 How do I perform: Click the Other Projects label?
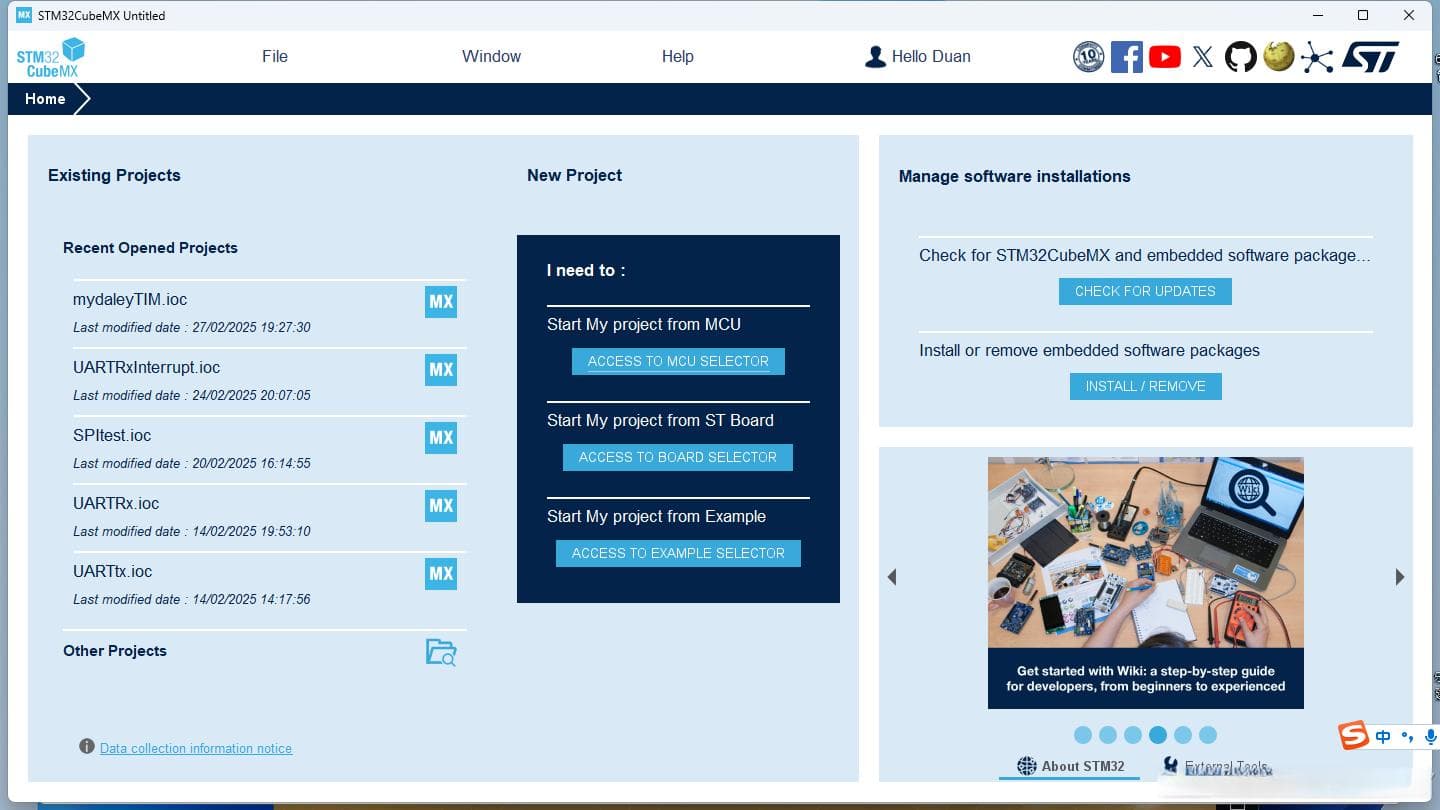tap(115, 650)
